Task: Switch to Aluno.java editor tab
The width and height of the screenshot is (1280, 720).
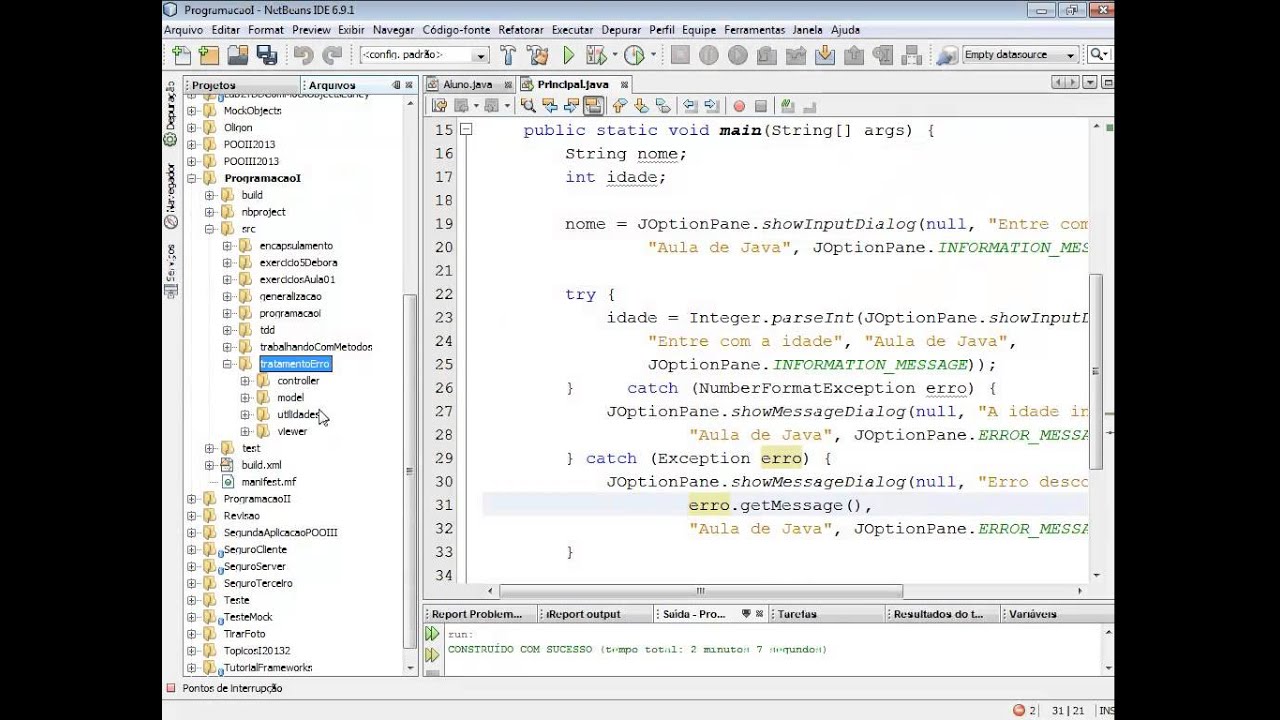Action: tap(467, 85)
